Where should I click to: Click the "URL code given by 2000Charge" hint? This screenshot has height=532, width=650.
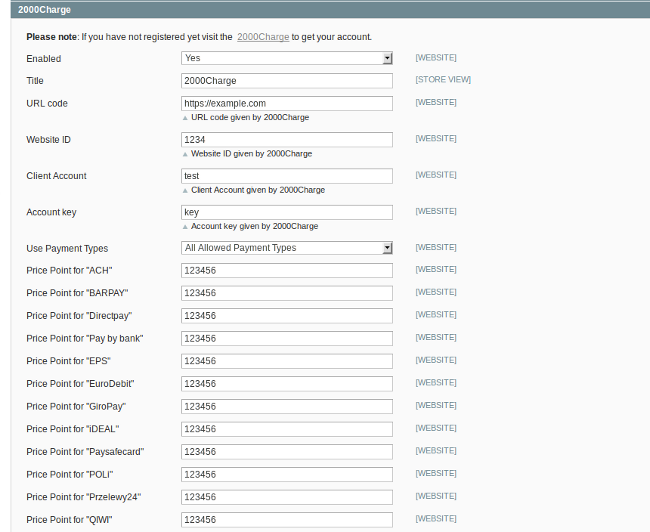[x=250, y=117]
